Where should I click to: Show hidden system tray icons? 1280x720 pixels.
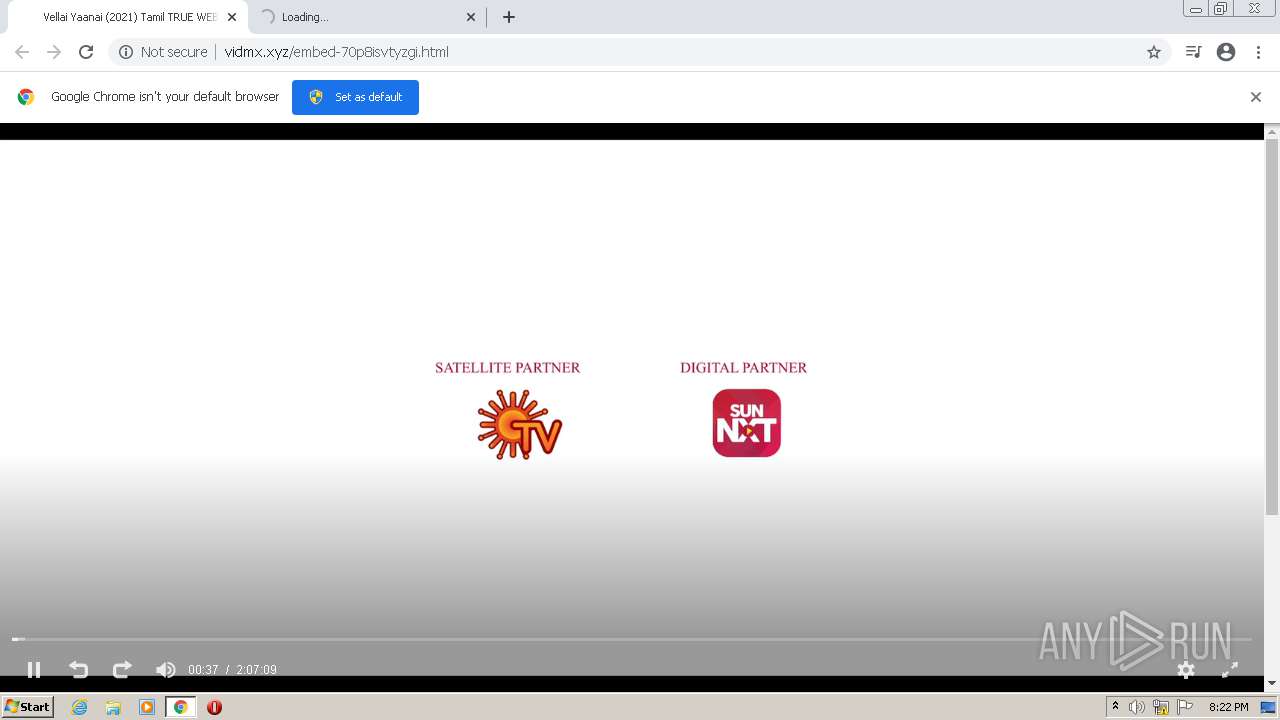[1115, 707]
